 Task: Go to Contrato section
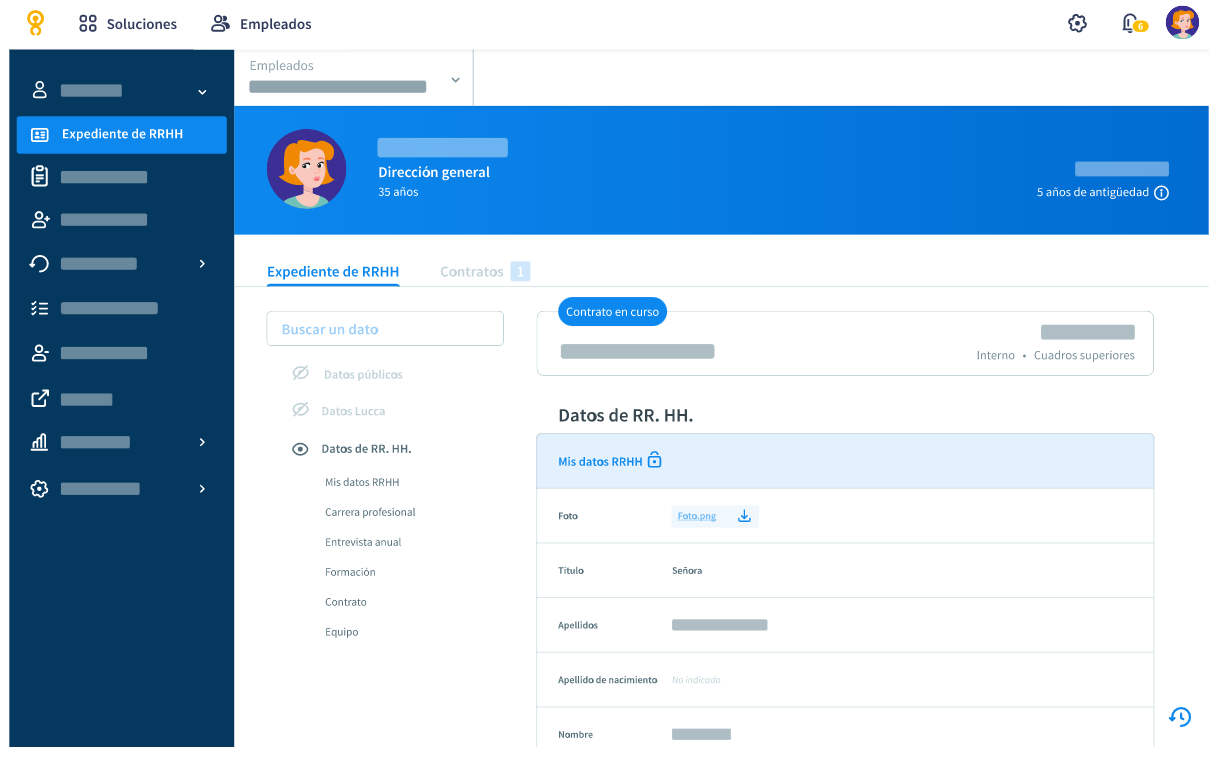click(346, 602)
